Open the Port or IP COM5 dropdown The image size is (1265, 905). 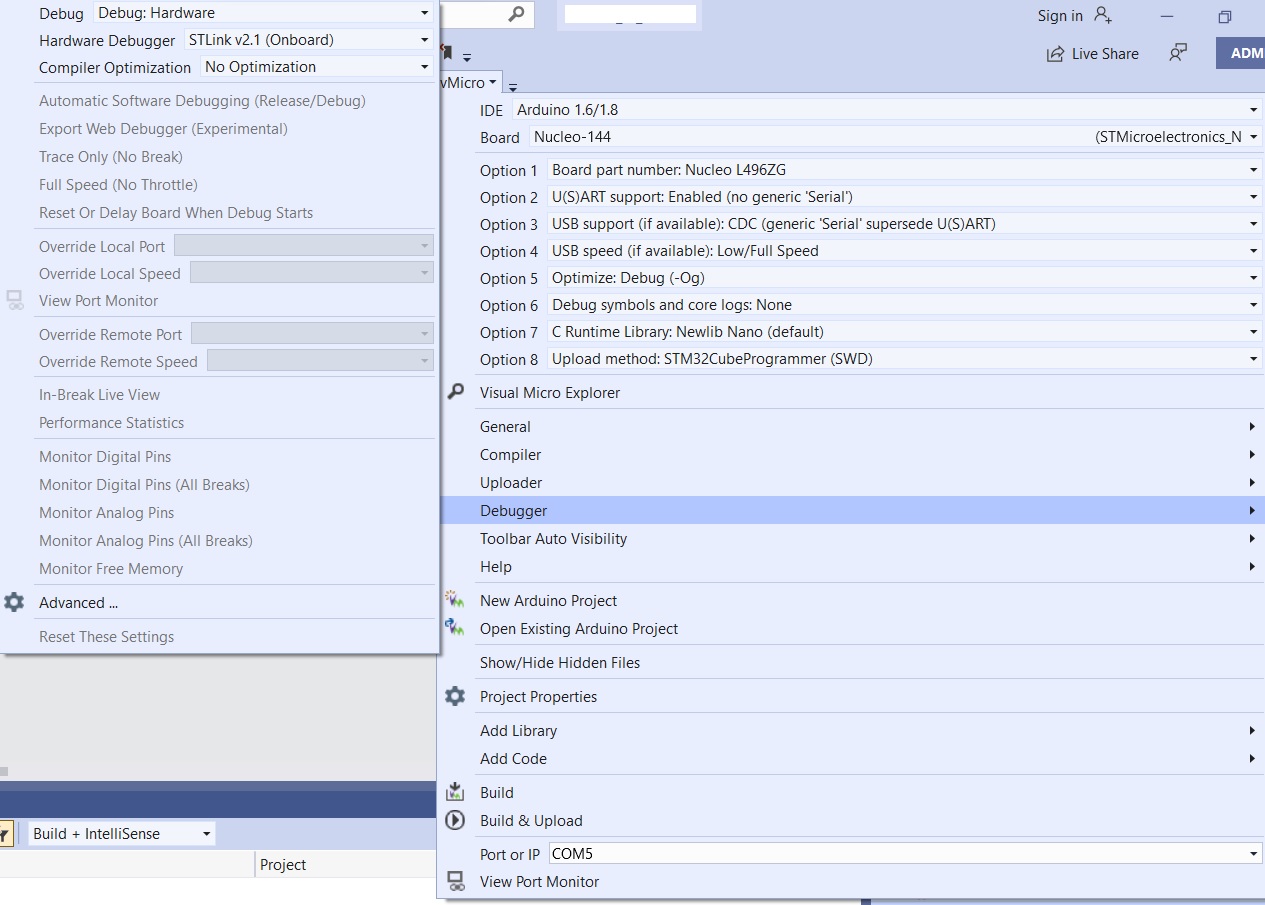[x=905, y=854]
